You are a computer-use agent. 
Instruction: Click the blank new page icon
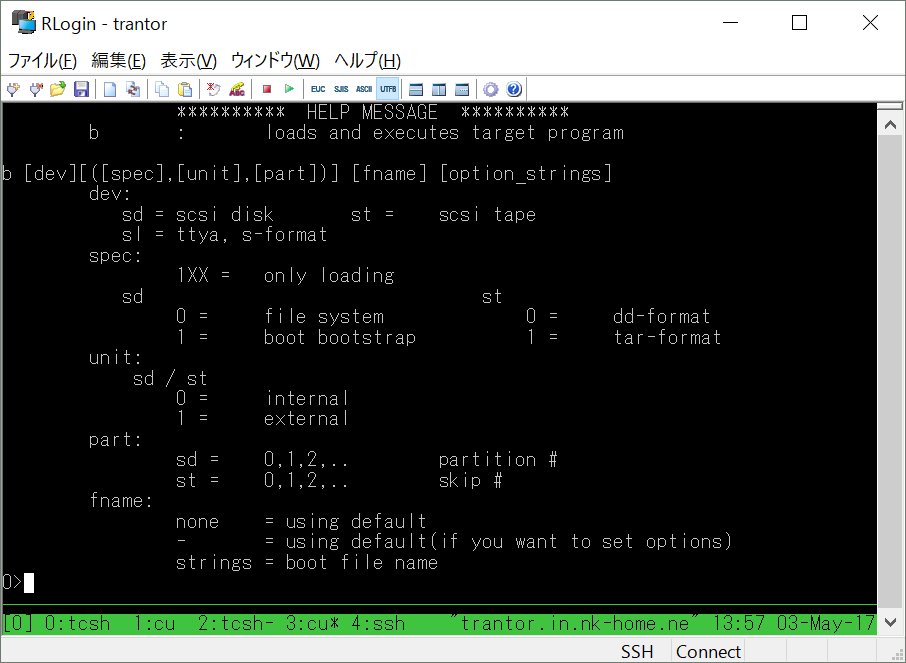[110, 89]
